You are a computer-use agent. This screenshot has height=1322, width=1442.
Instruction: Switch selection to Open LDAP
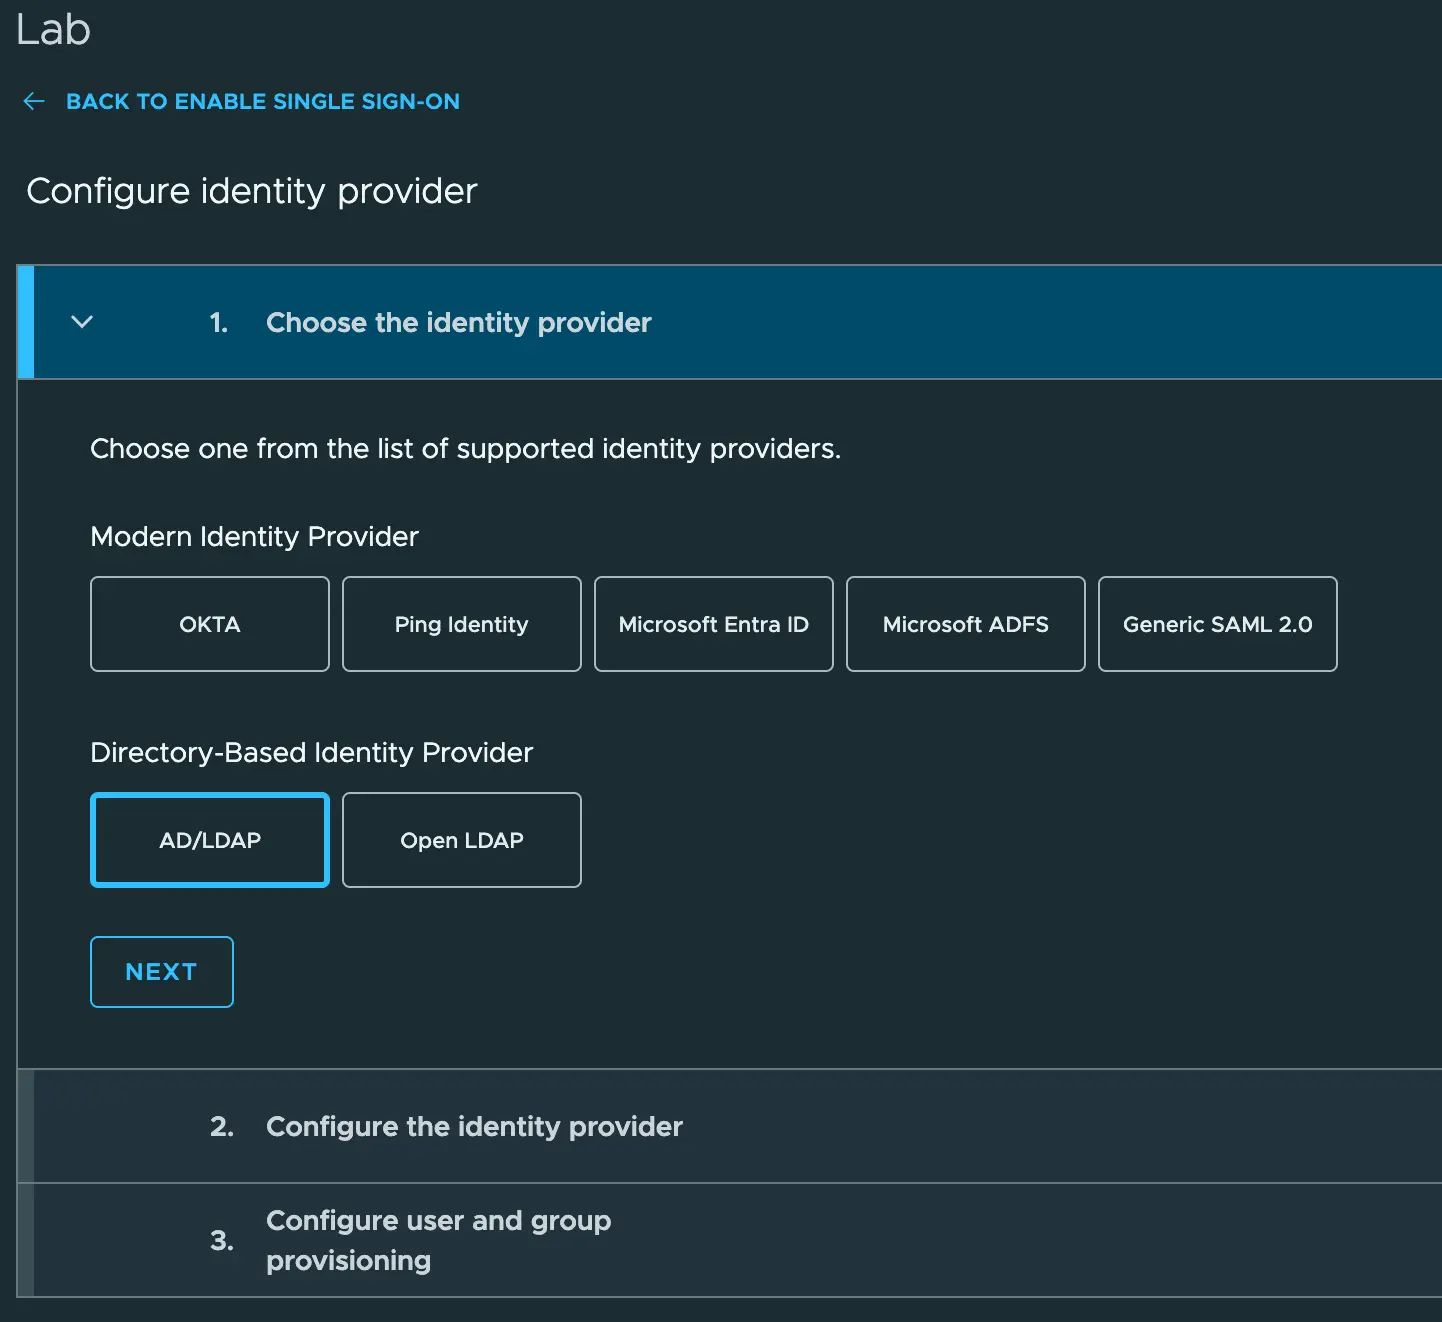coord(461,840)
